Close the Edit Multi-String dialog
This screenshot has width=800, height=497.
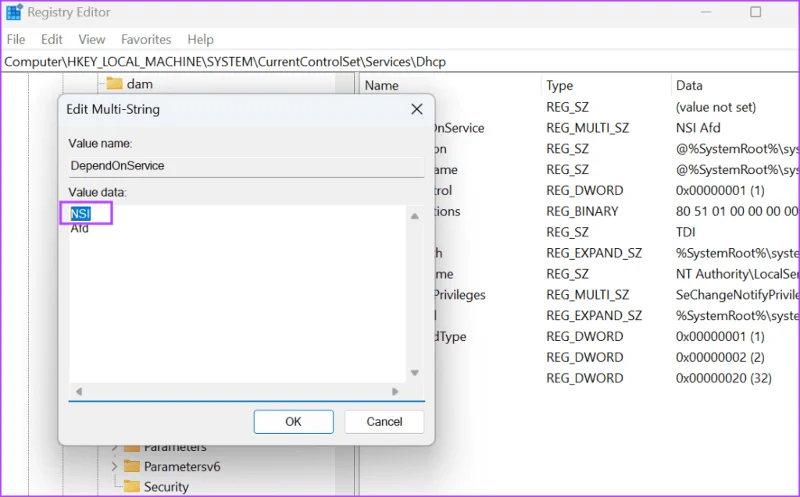(417, 109)
